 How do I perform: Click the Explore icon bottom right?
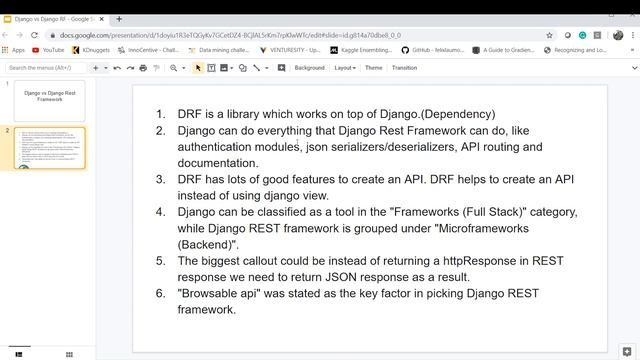coord(627,351)
